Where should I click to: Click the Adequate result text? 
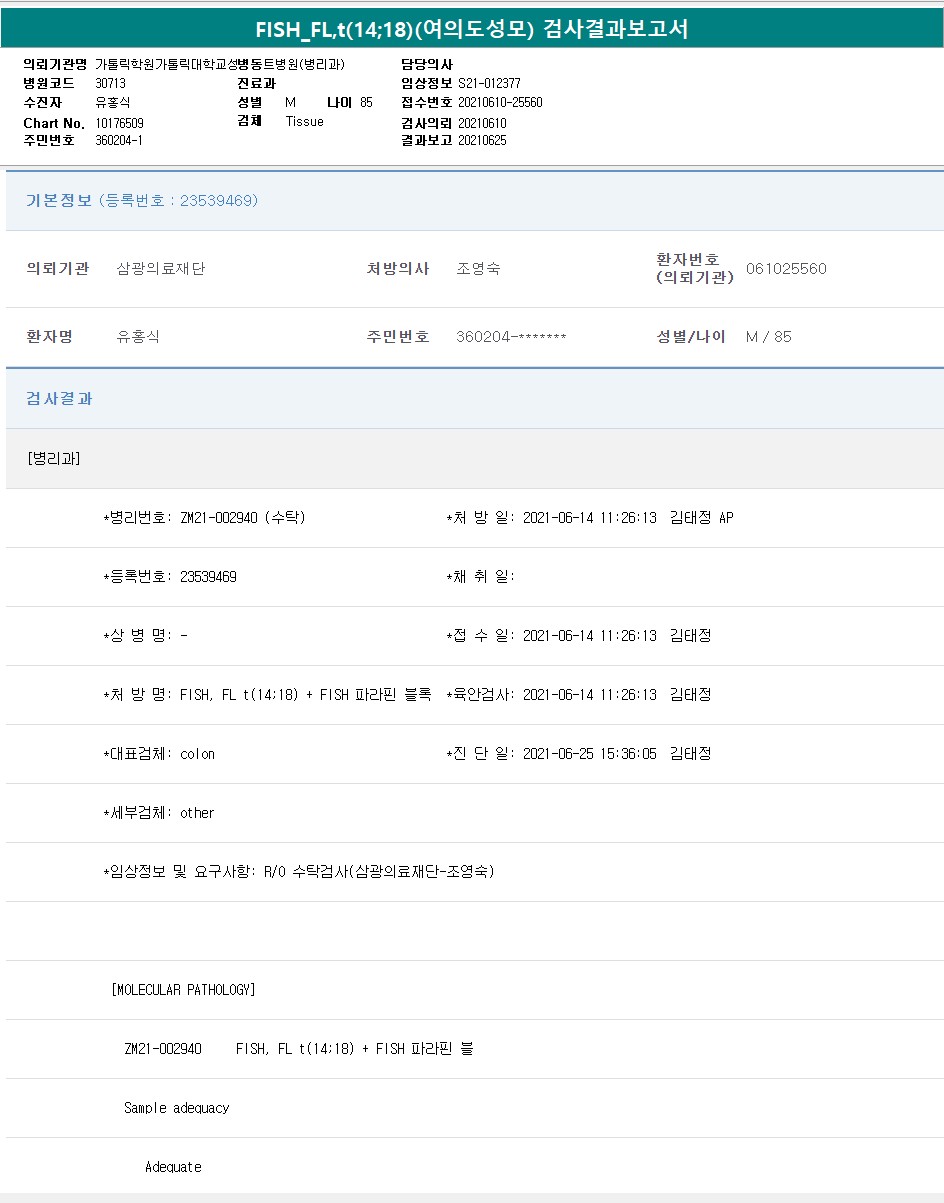[173, 1167]
